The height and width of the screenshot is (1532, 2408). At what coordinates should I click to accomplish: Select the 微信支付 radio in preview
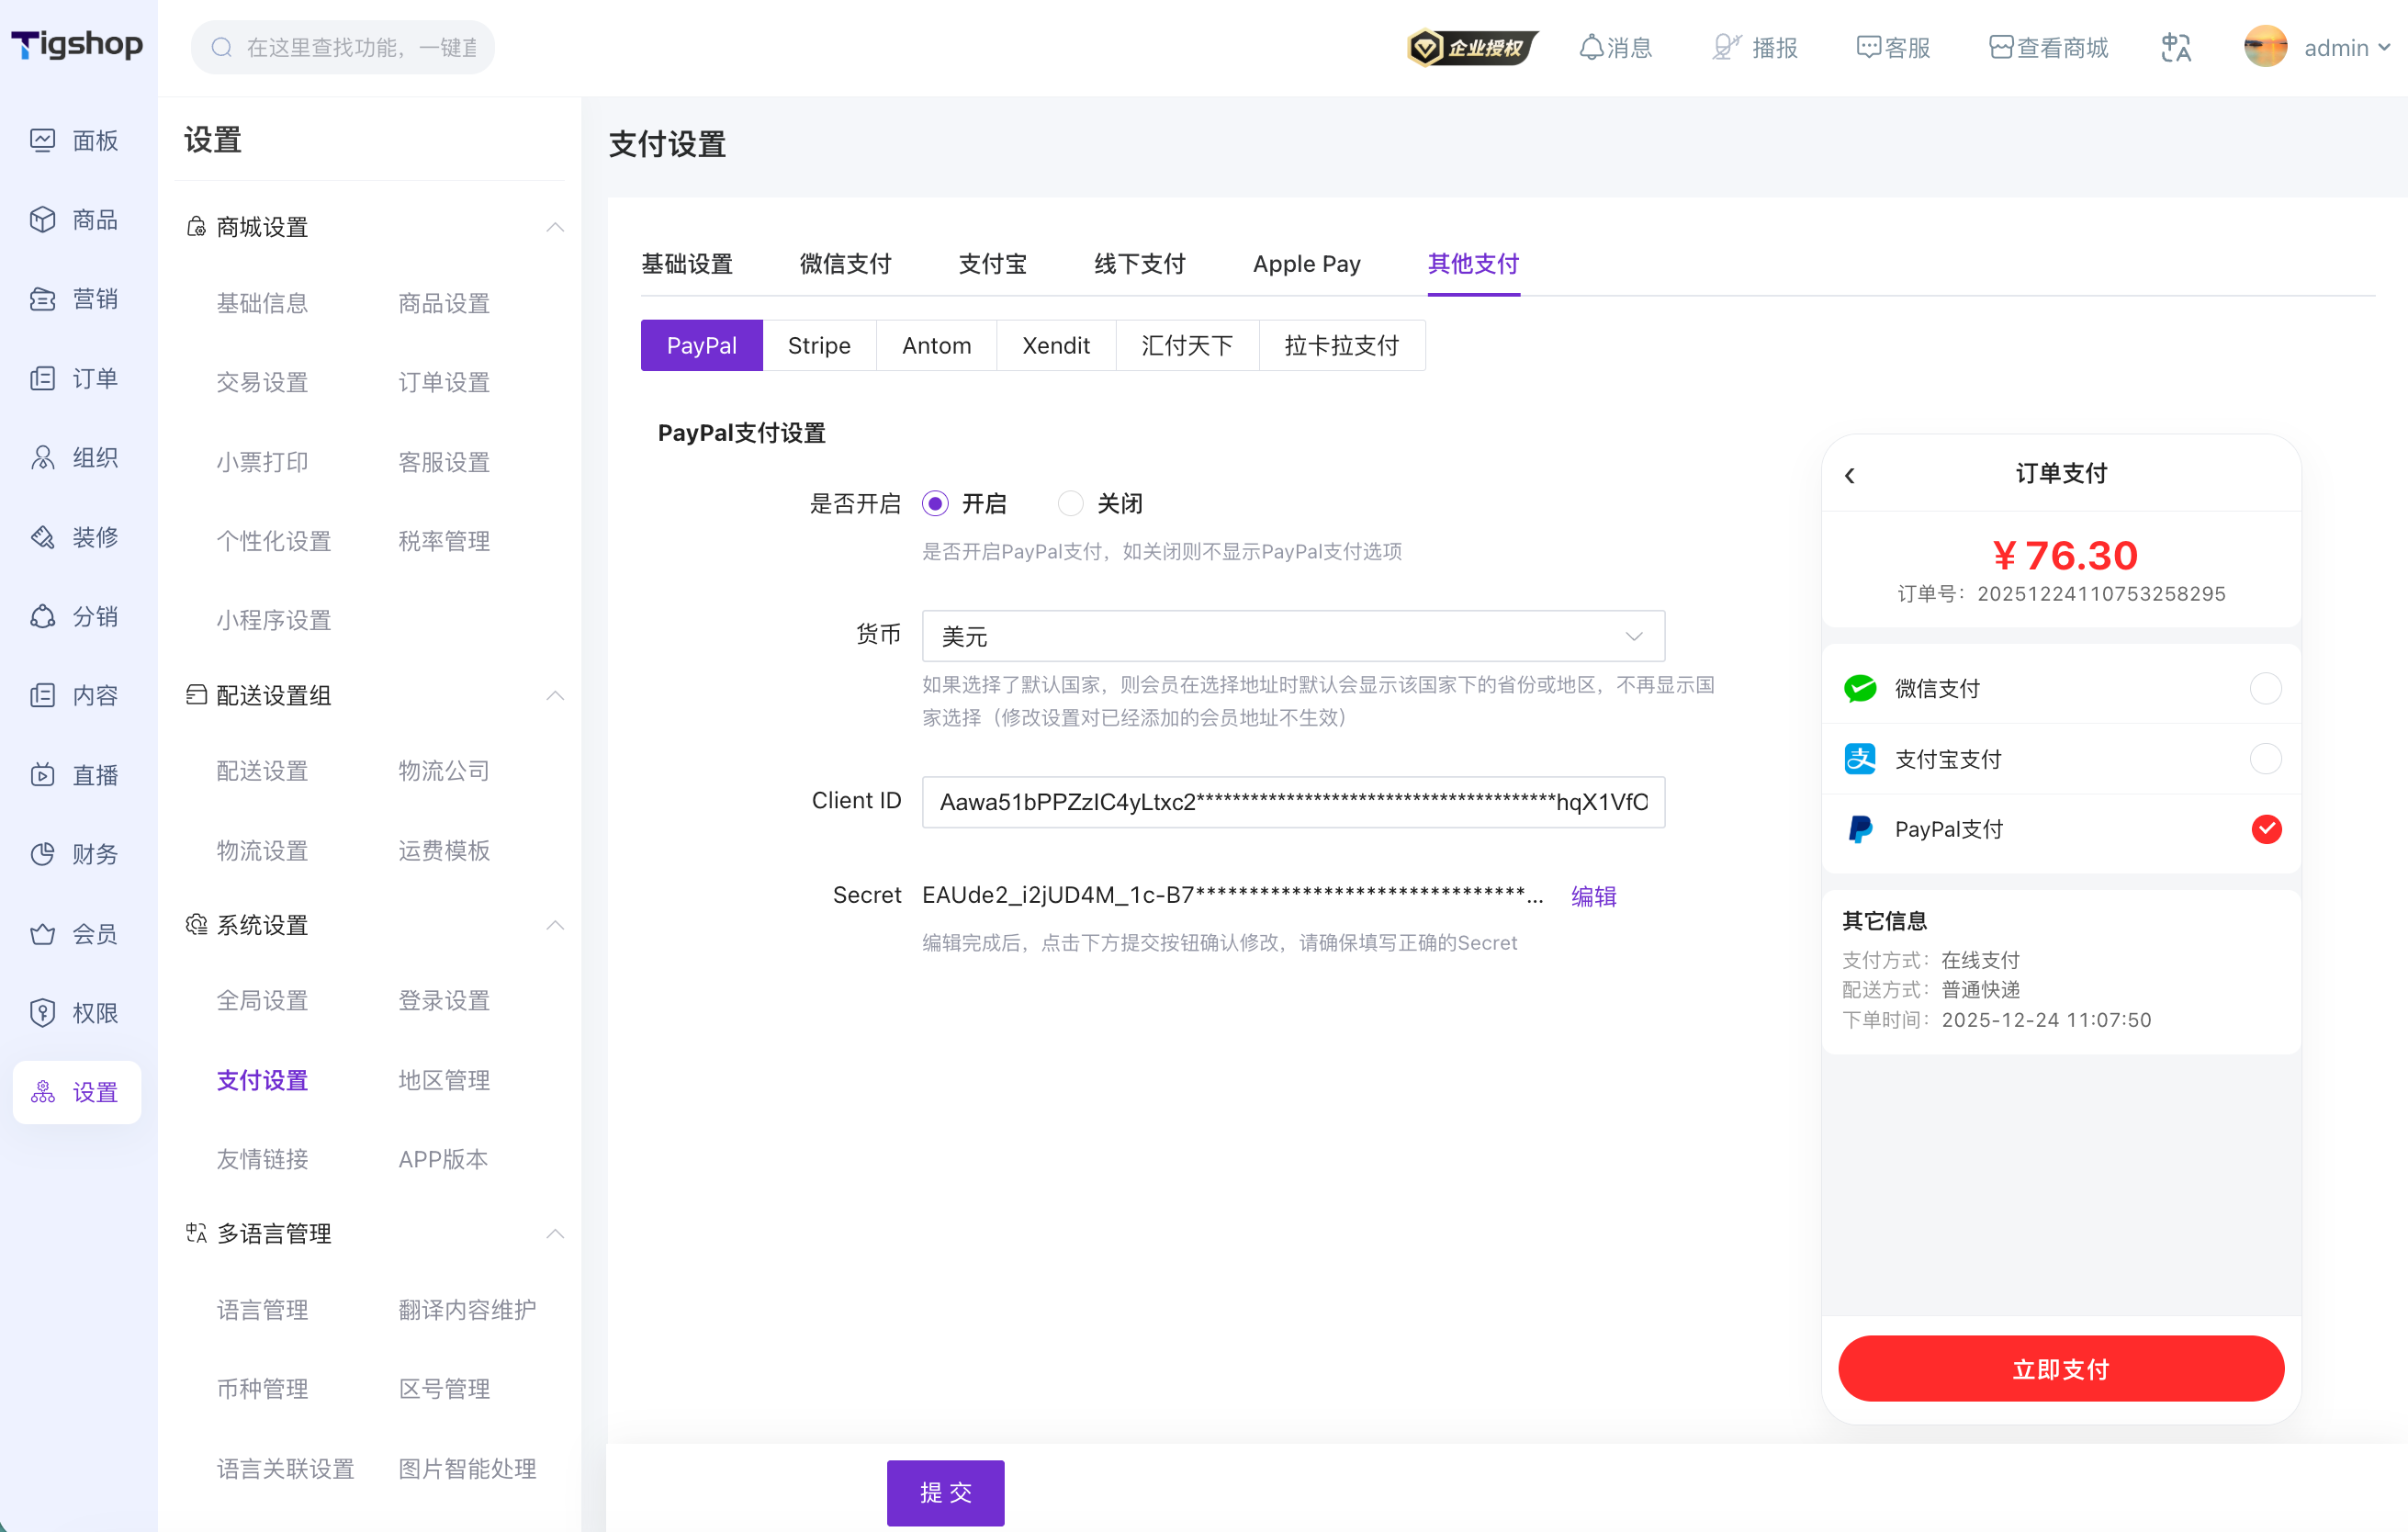[2265, 688]
